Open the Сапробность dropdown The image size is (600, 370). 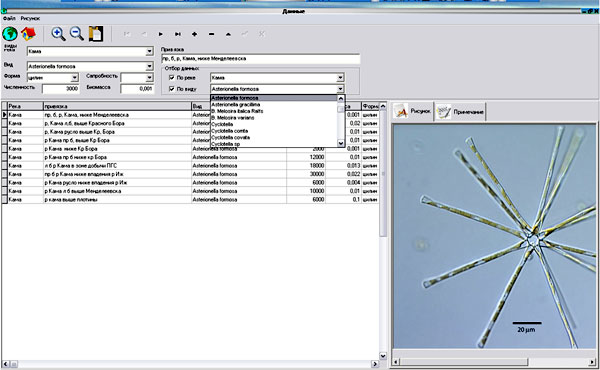point(149,78)
